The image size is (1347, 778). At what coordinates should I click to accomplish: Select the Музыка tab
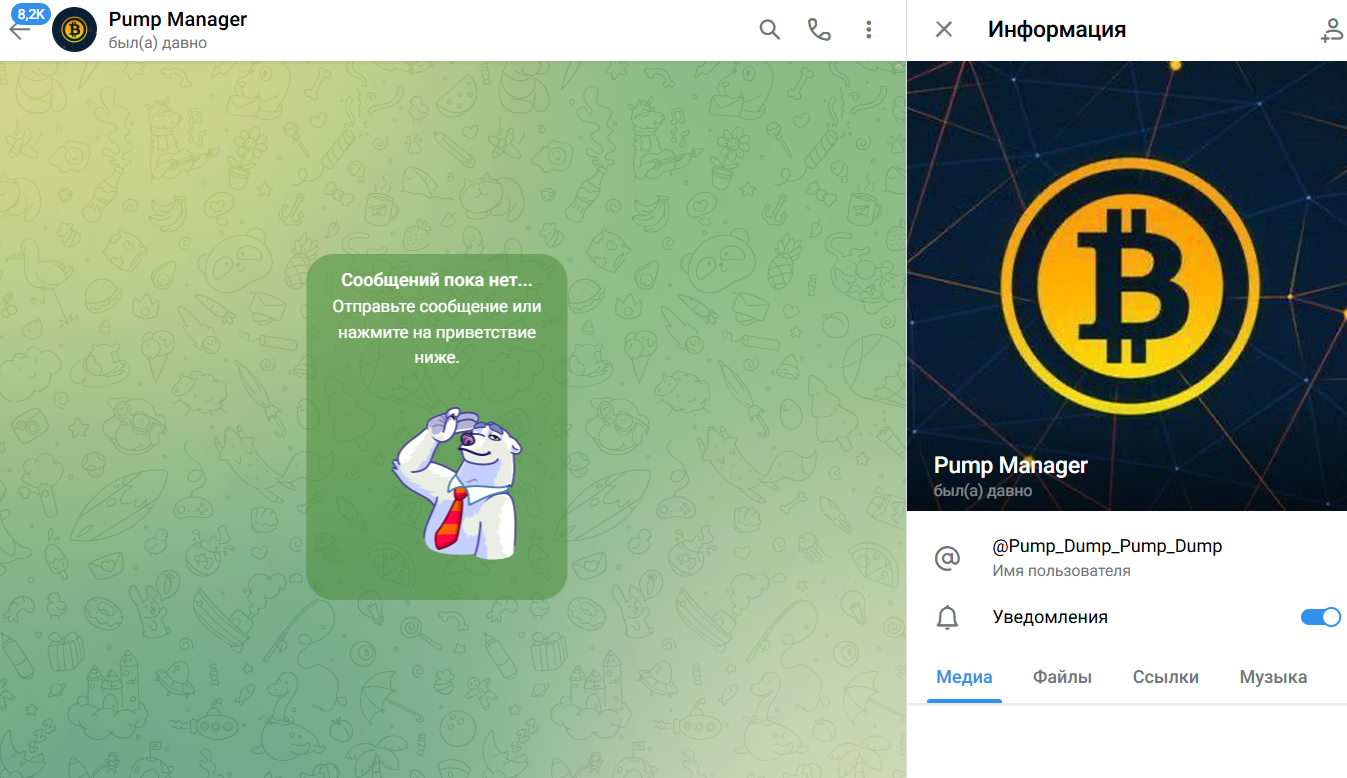[x=1273, y=677]
